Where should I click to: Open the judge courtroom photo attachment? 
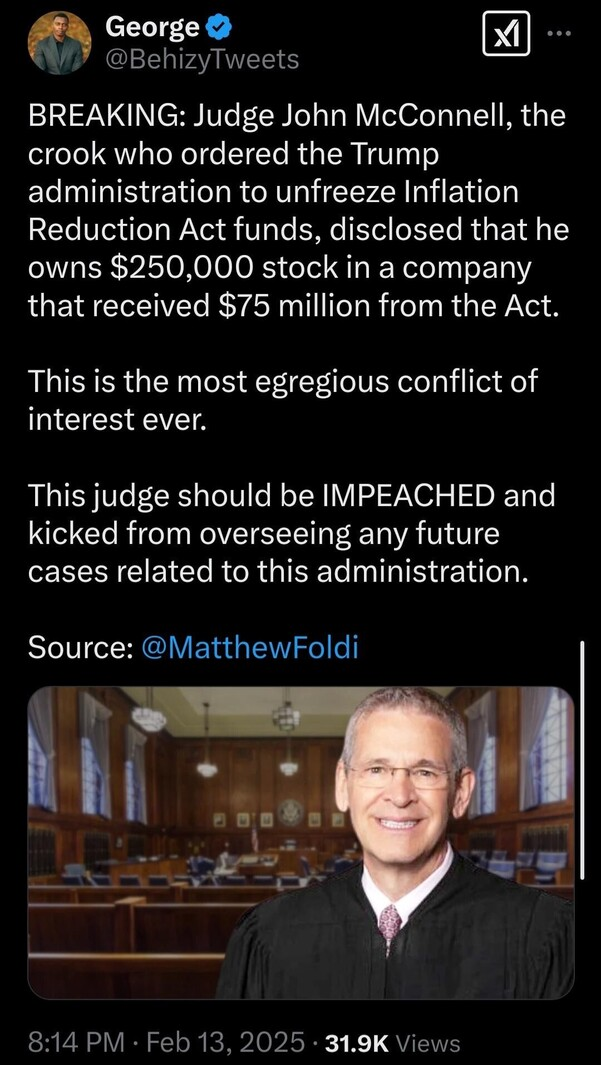coord(301,842)
